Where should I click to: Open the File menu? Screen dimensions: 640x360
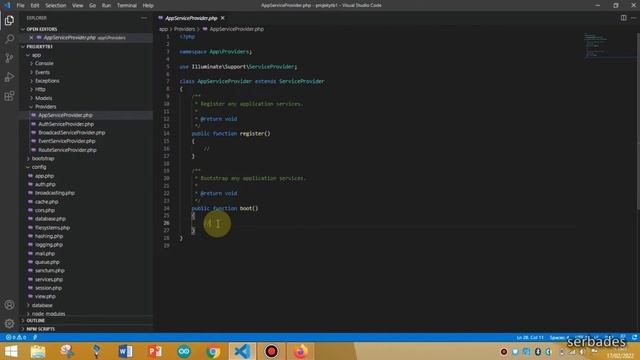[20, 5]
